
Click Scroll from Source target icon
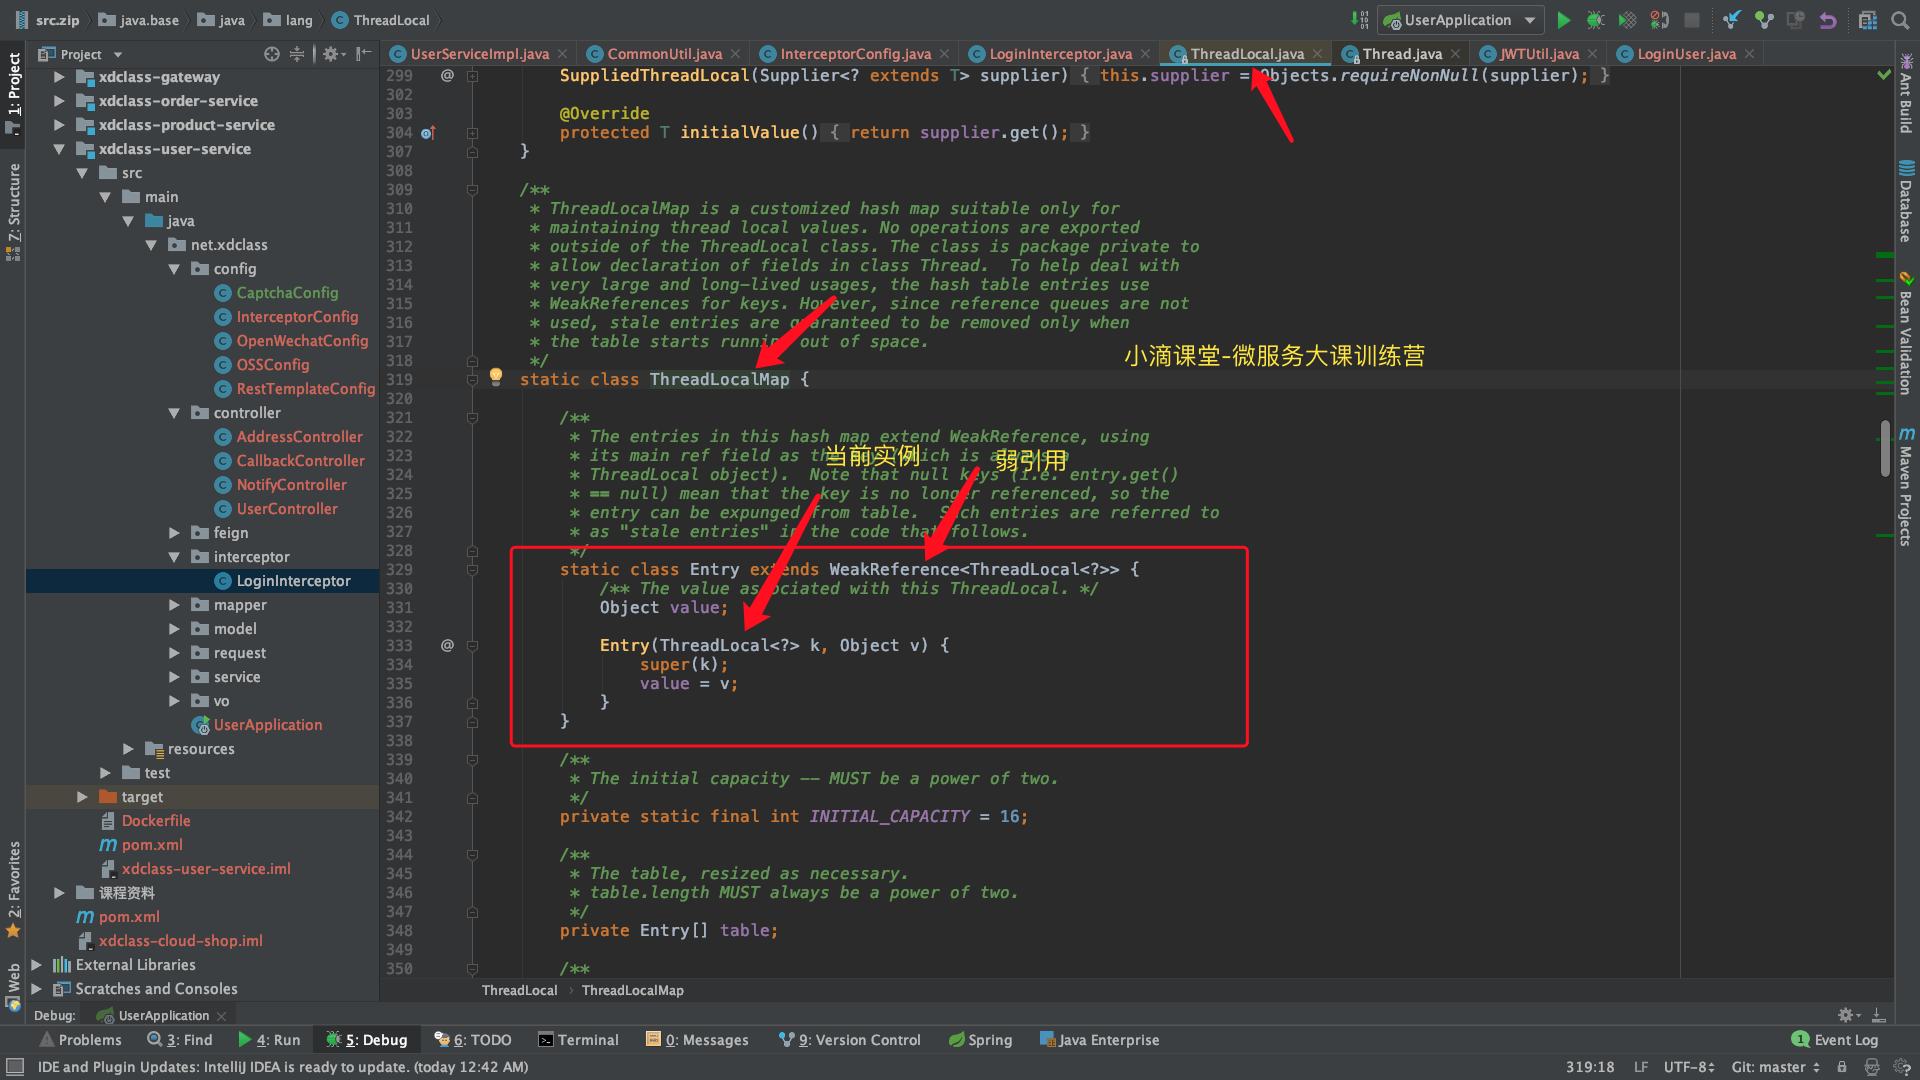coord(271,54)
